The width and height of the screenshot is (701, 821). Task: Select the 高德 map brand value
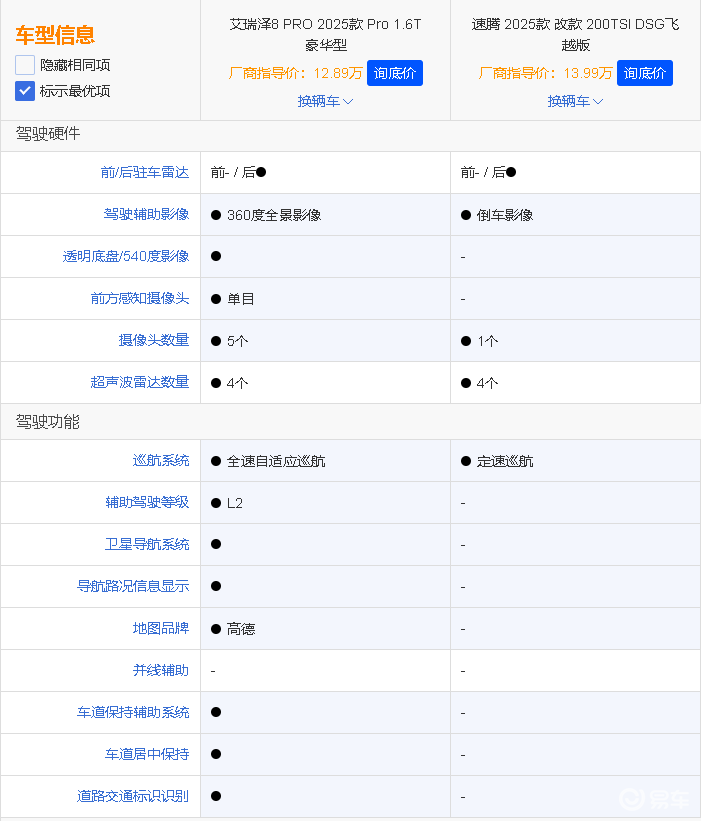point(241,629)
